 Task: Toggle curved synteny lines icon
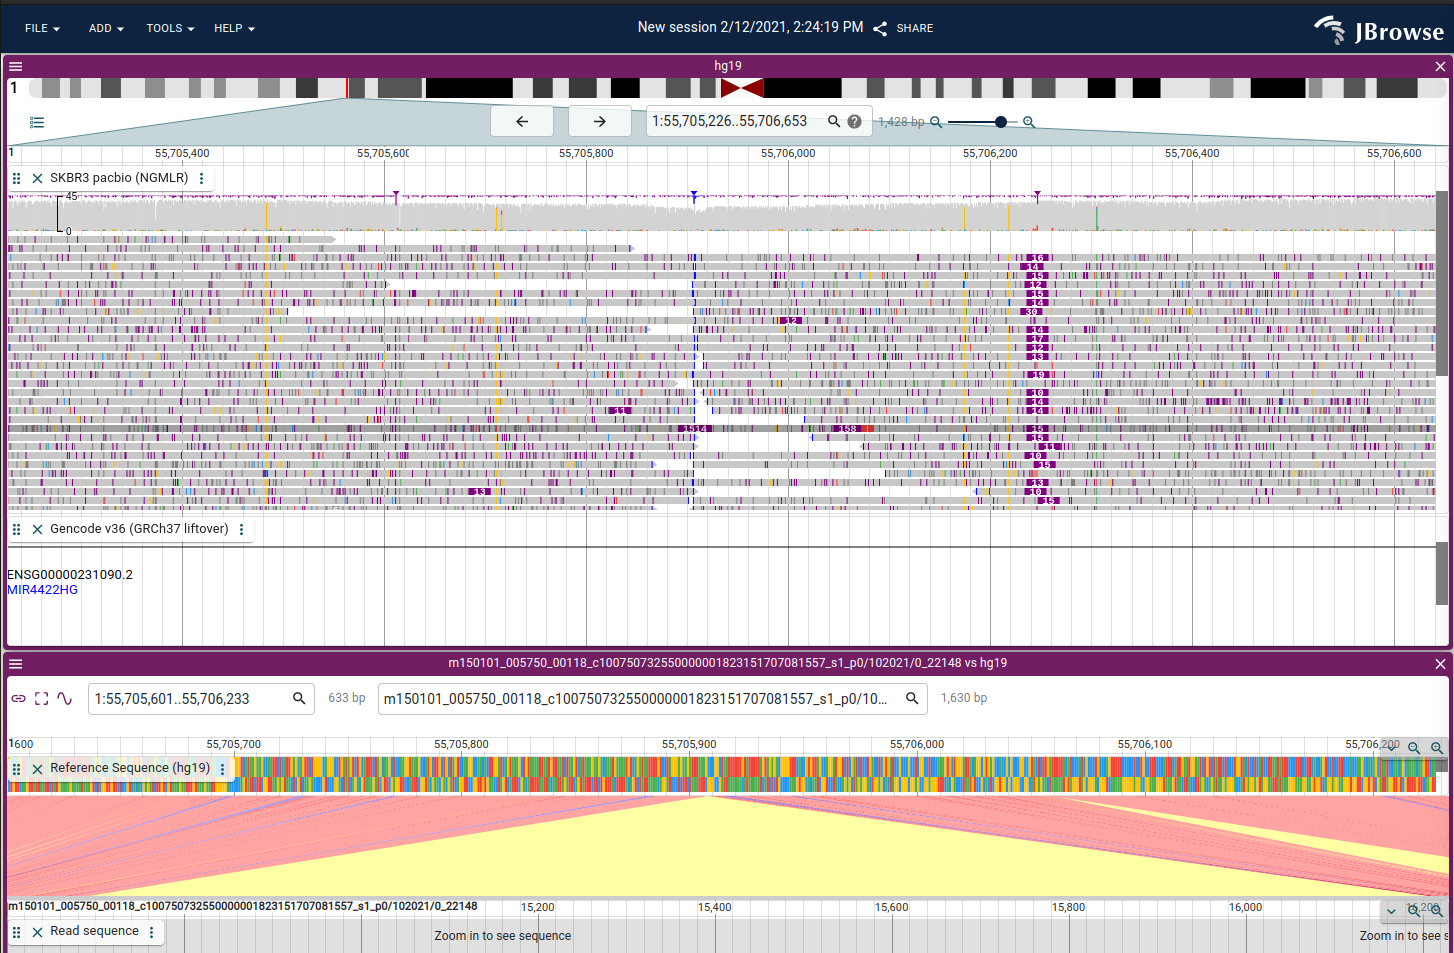pos(65,698)
